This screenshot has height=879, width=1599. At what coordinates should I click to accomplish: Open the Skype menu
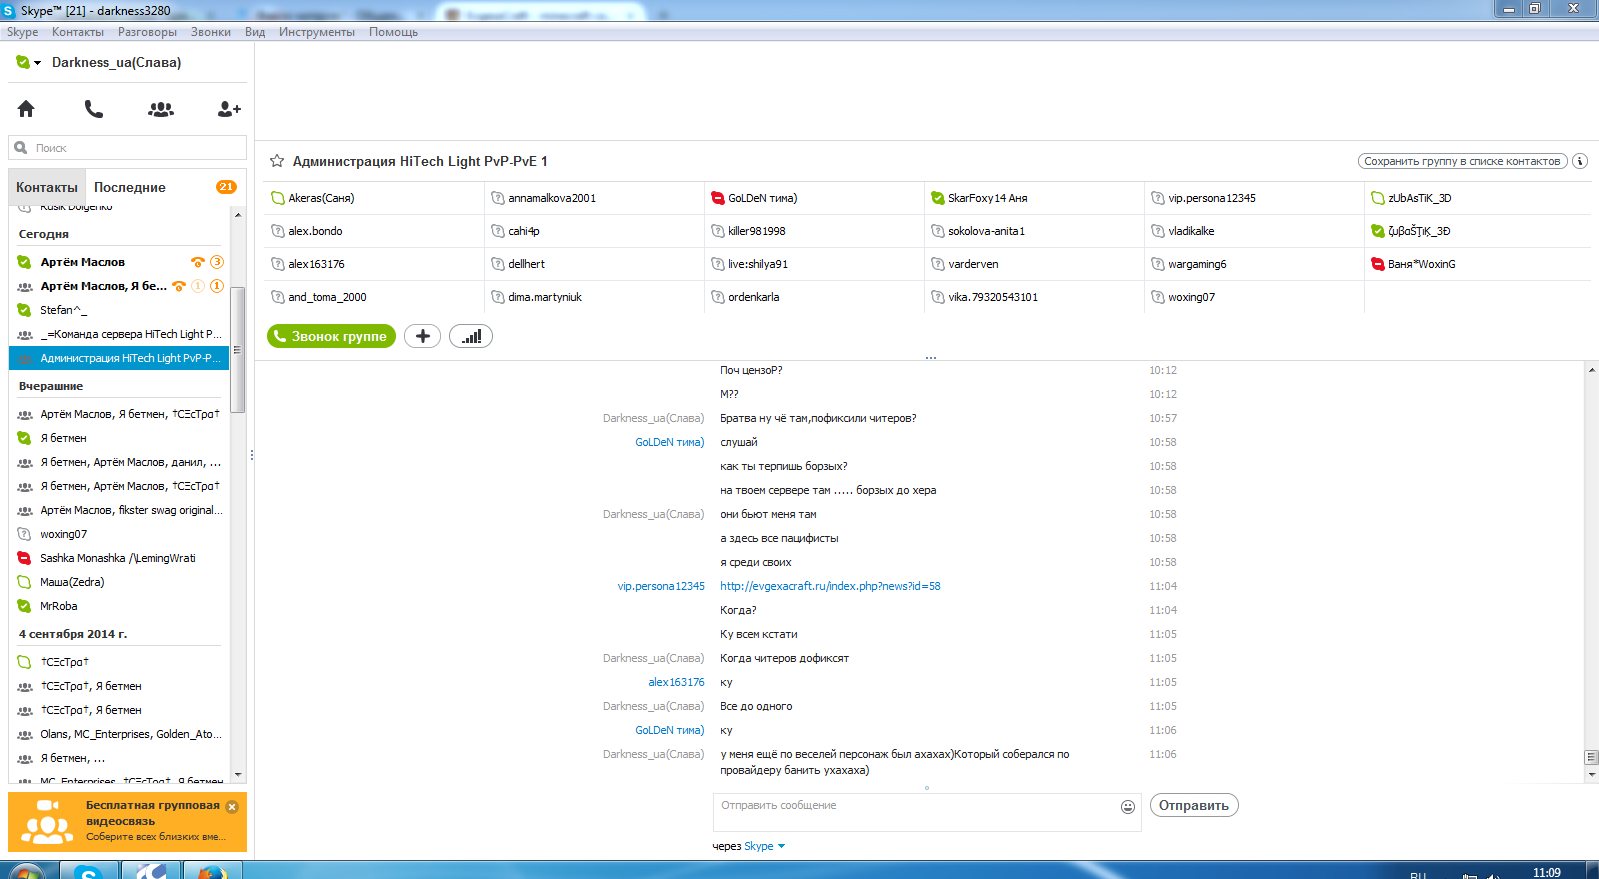coord(22,32)
